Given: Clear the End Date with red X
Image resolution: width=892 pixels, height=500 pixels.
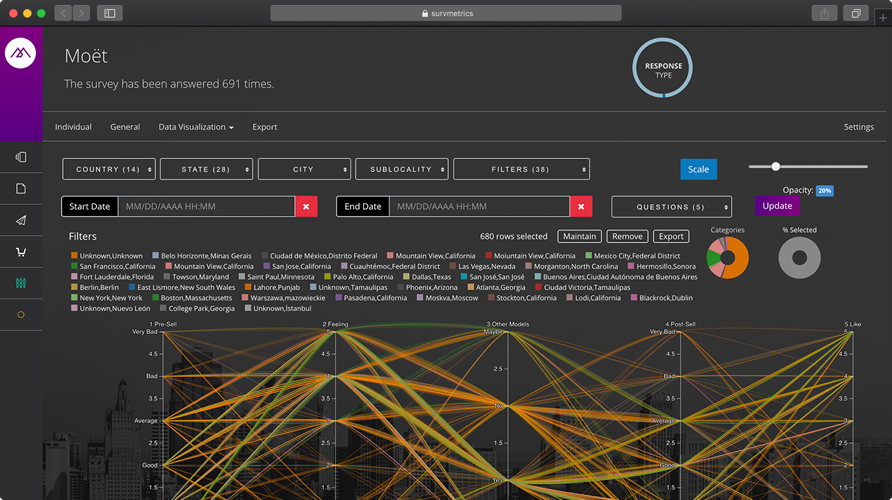Looking at the screenshot, I should (x=581, y=206).
